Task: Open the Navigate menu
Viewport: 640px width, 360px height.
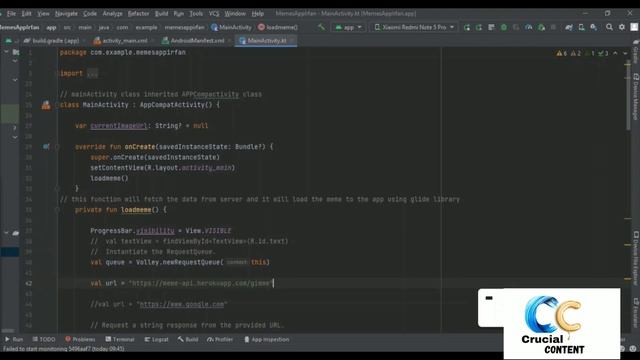Action: (66, 13)
